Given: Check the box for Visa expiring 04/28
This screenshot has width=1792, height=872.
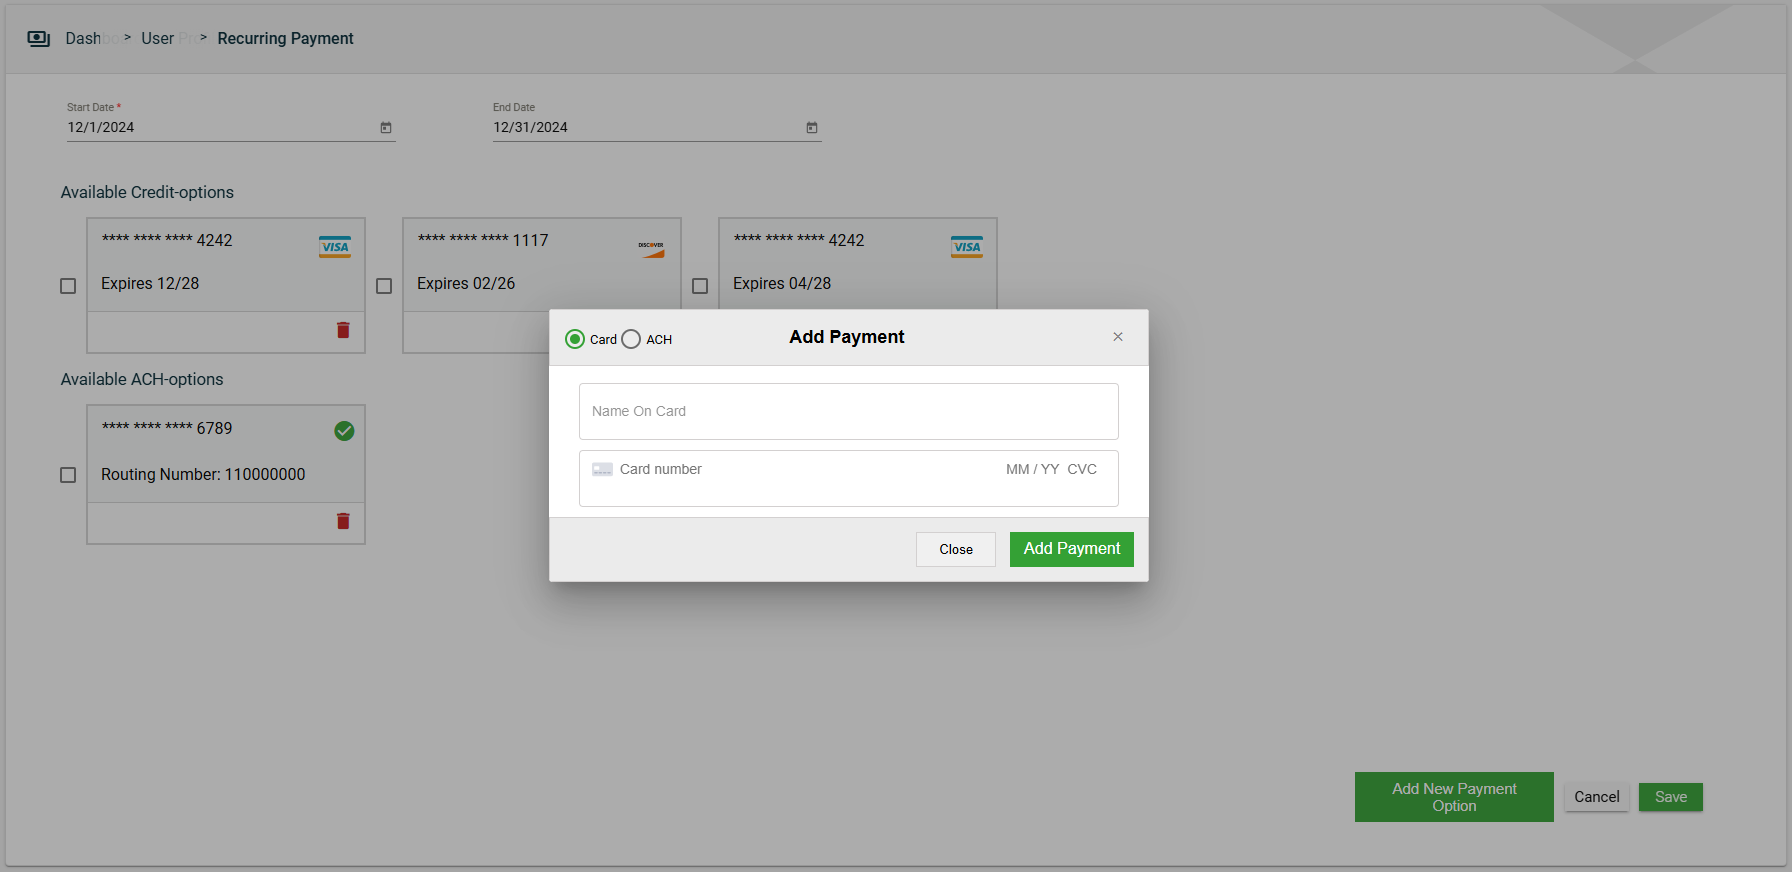Looking at the screenshot, I should tap(700, 286).
